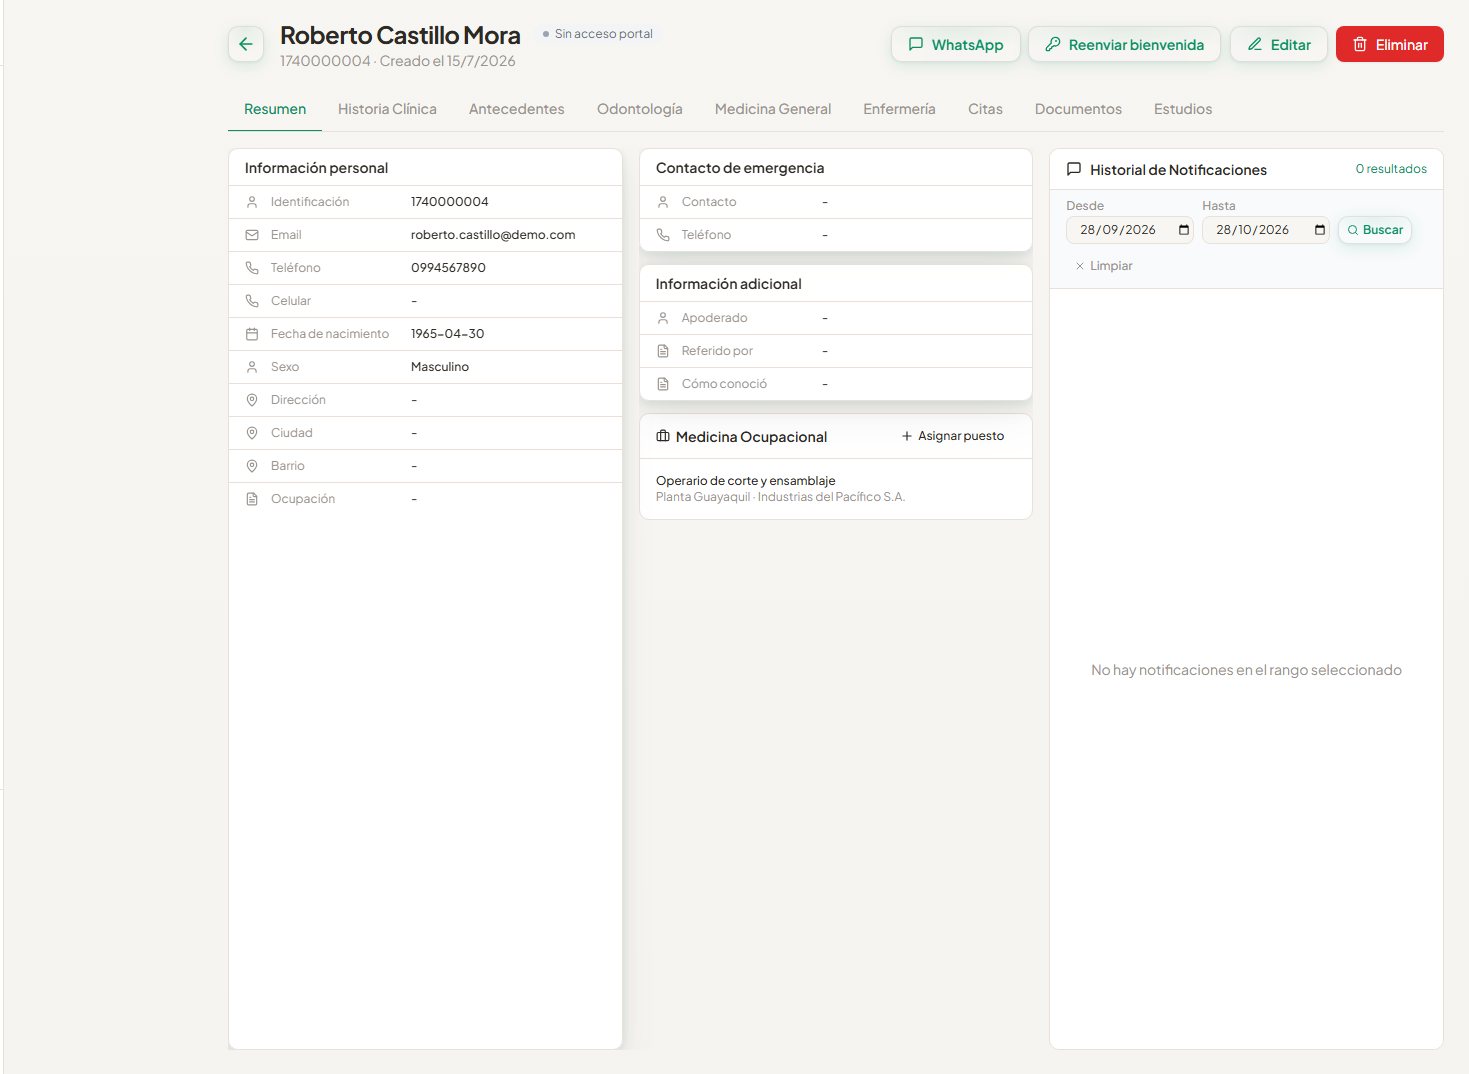Click the calendar icon beside Fecha de nacimiento
Viewport: 1469px width, 1074px height.
(252, 334)
